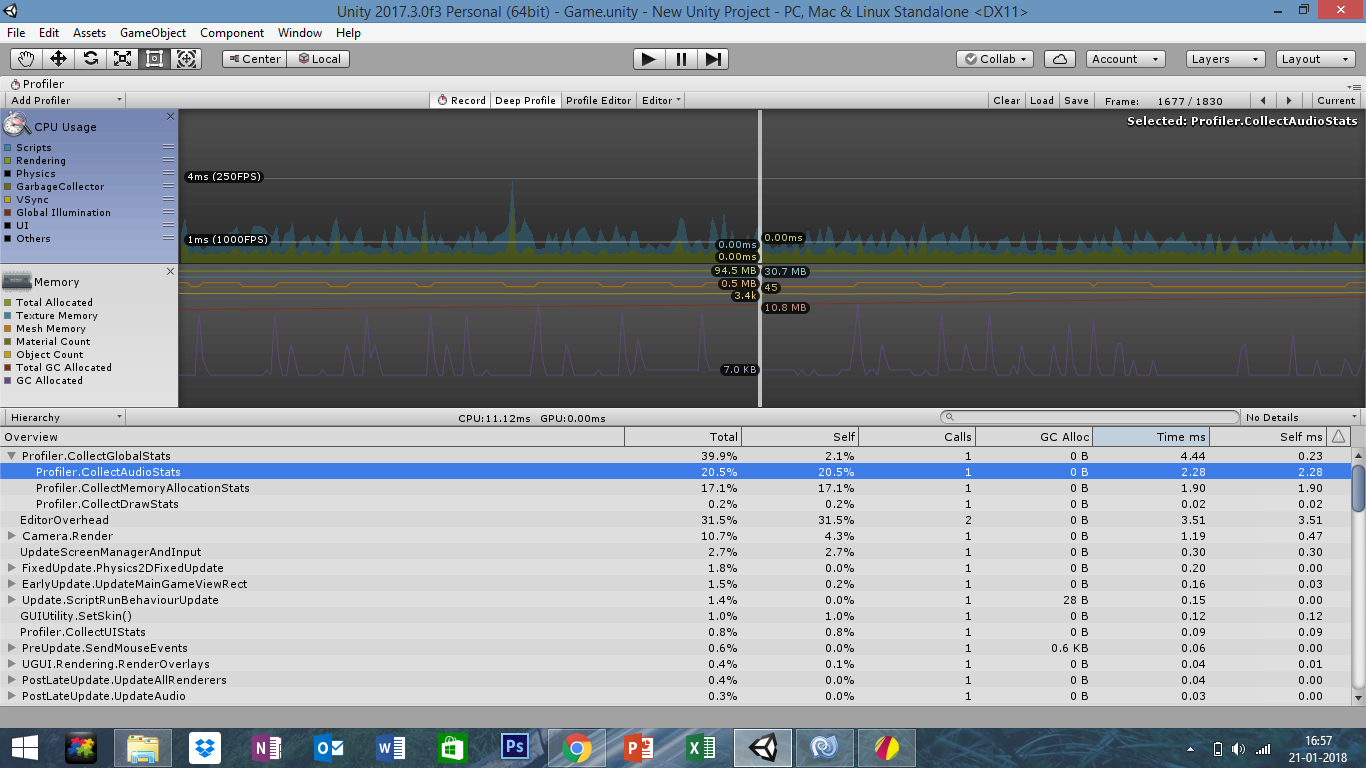The width and height of the screenshot is (1366, 768).
Task: Open the File menu
Action: pos(16,33)
